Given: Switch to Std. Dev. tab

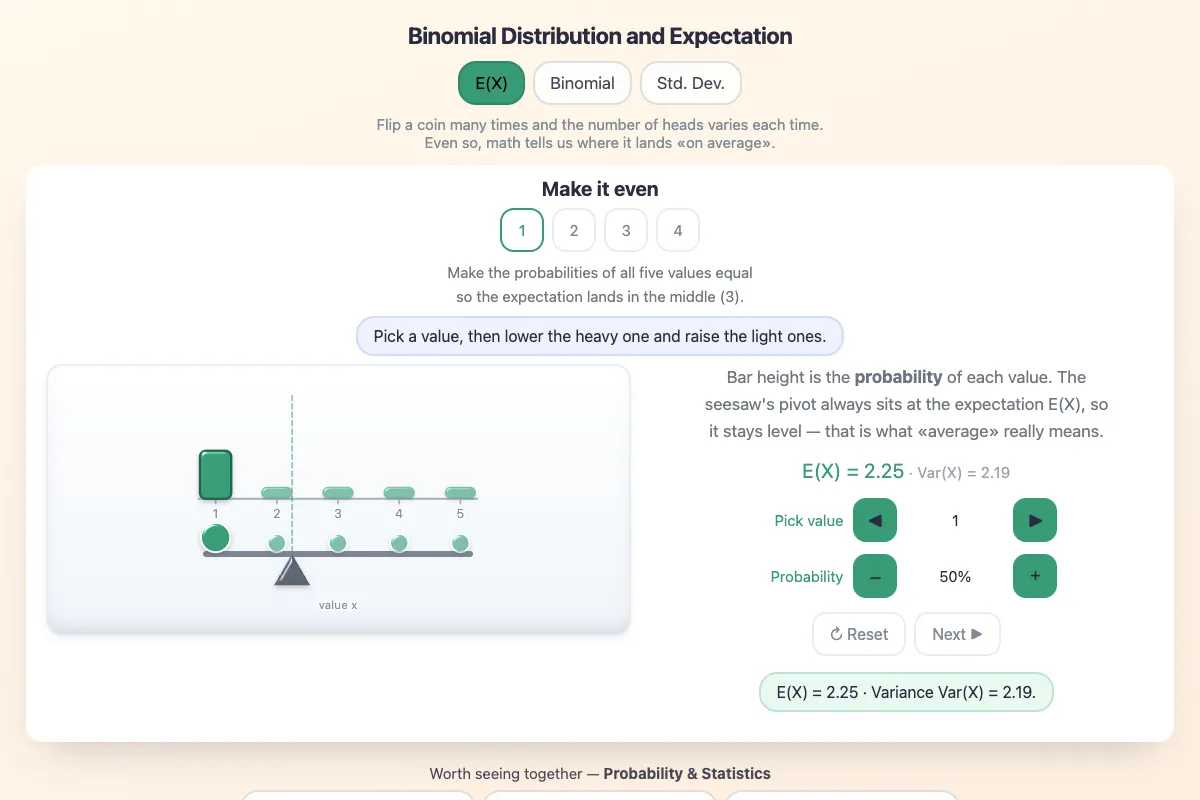Looking at the screenshot, I should (691, 83).
